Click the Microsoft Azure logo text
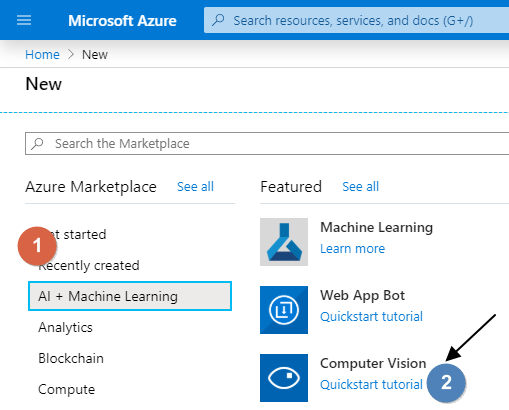Image resolution: width=509 pixels, height=410 pixels. click(x=122, y=21)
